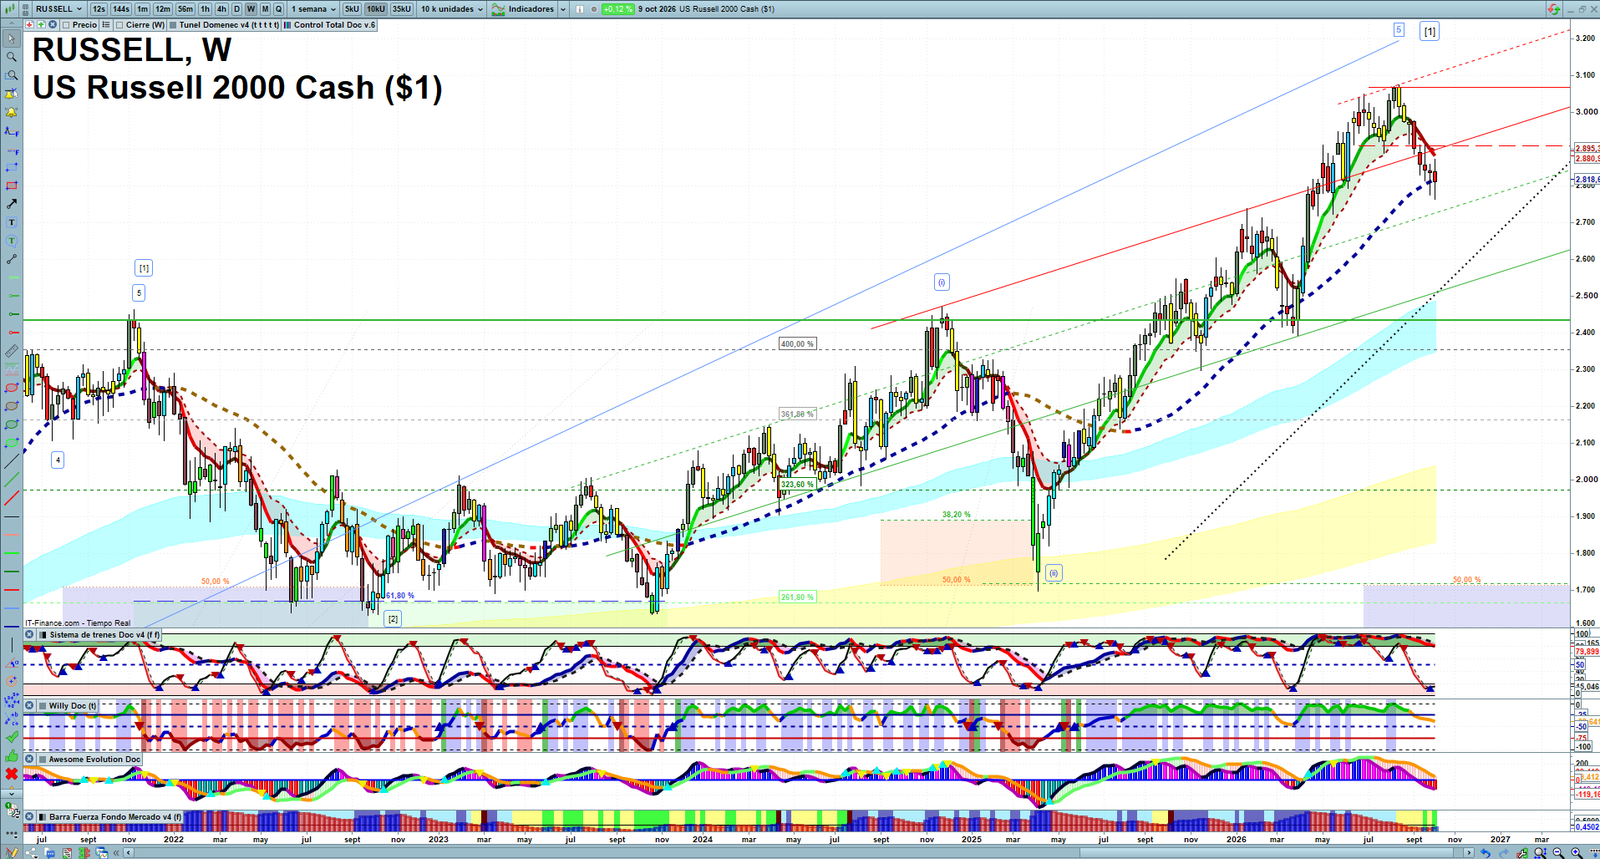
Task: Expand the arrow next to Indicadores
Action: pos(563,9)
